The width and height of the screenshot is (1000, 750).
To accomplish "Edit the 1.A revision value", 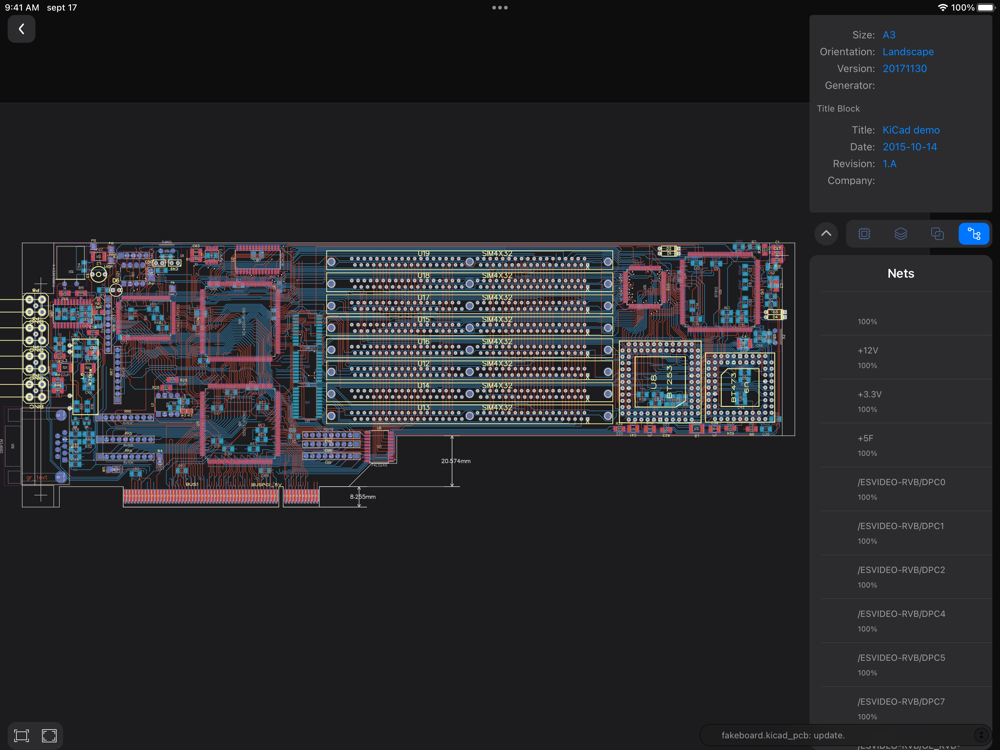I will pyautogui.click(x=889, y=164).
